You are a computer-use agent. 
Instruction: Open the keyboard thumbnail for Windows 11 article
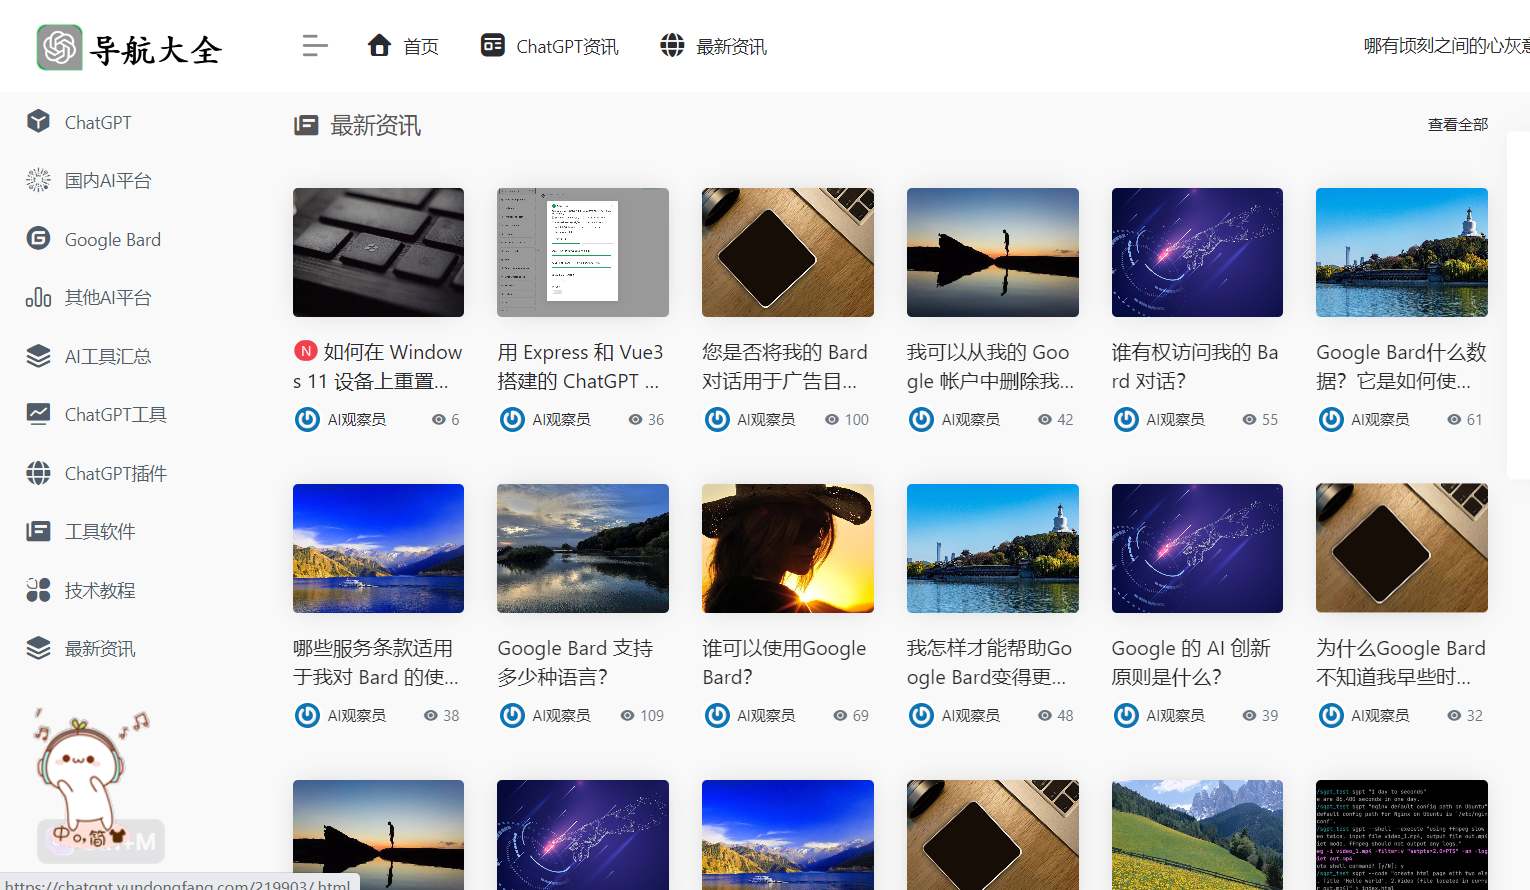click(x=378, y=252)
